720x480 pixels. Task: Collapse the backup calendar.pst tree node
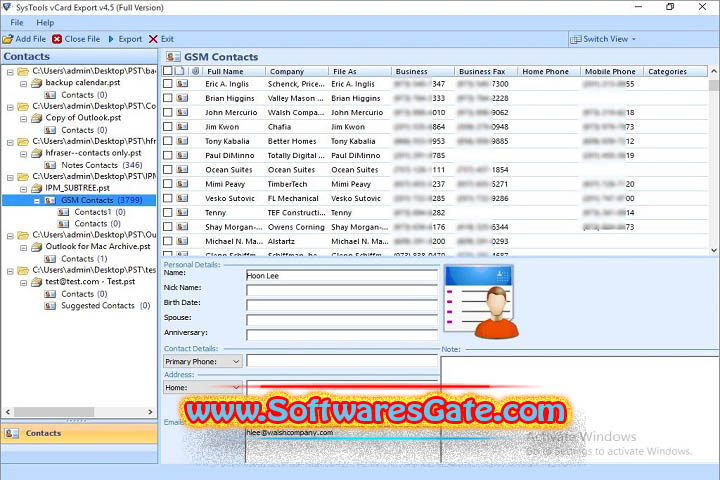pyautogui.click(x=23, y=84)
